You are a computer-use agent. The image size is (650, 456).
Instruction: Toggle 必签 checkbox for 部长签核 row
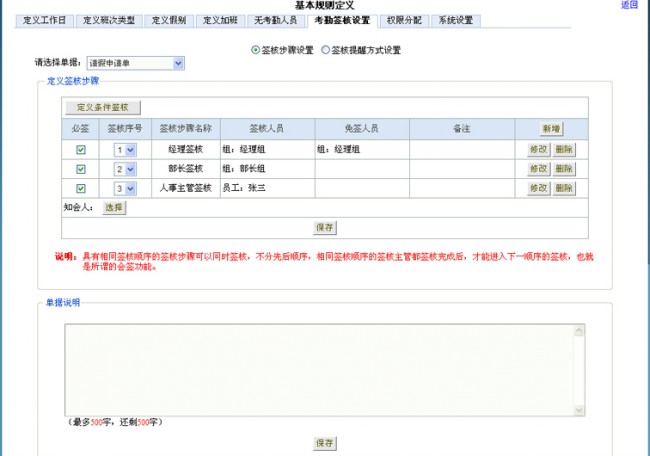coord(81,169)
